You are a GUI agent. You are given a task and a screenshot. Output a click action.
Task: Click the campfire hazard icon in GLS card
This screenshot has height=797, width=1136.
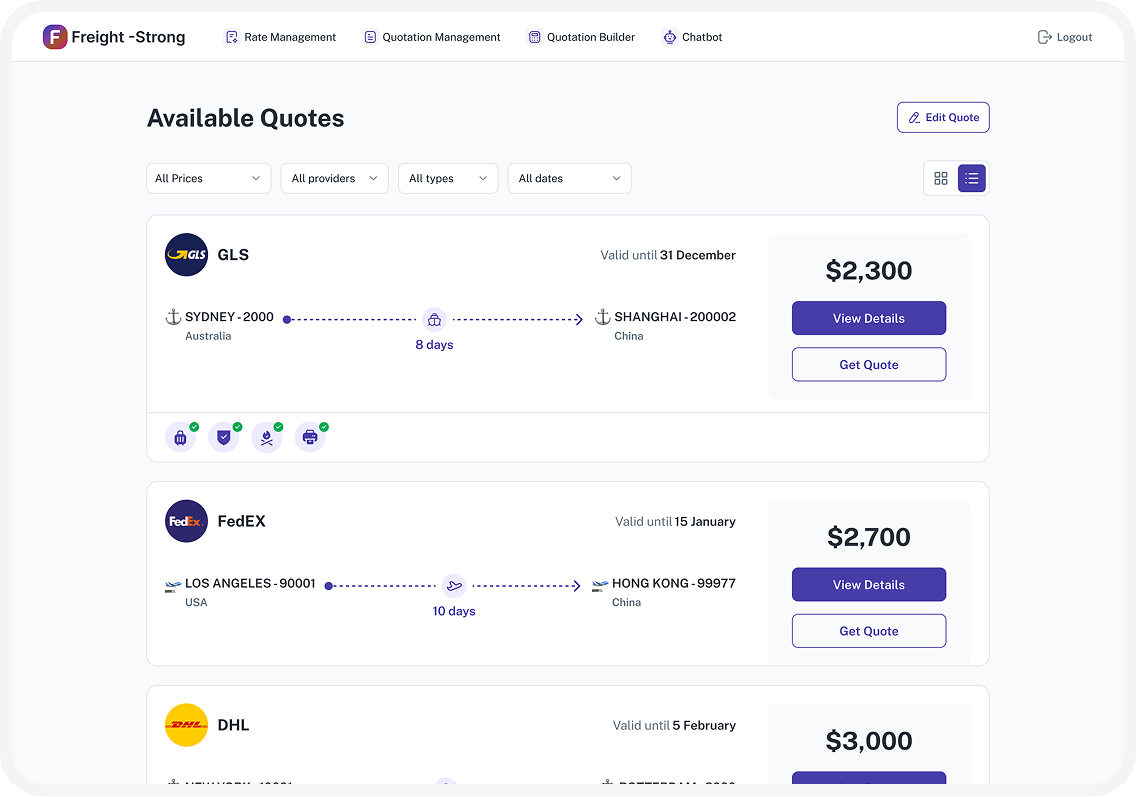pos(266,437)
